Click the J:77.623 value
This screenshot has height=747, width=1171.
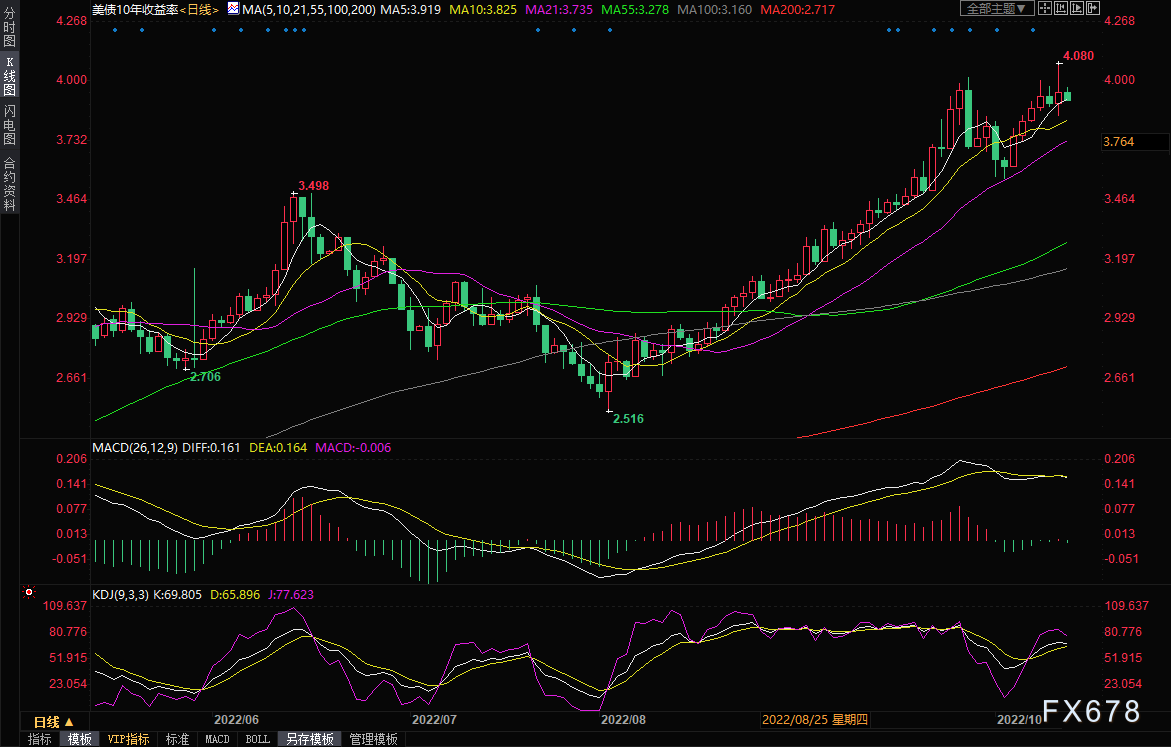pos(291,595)
